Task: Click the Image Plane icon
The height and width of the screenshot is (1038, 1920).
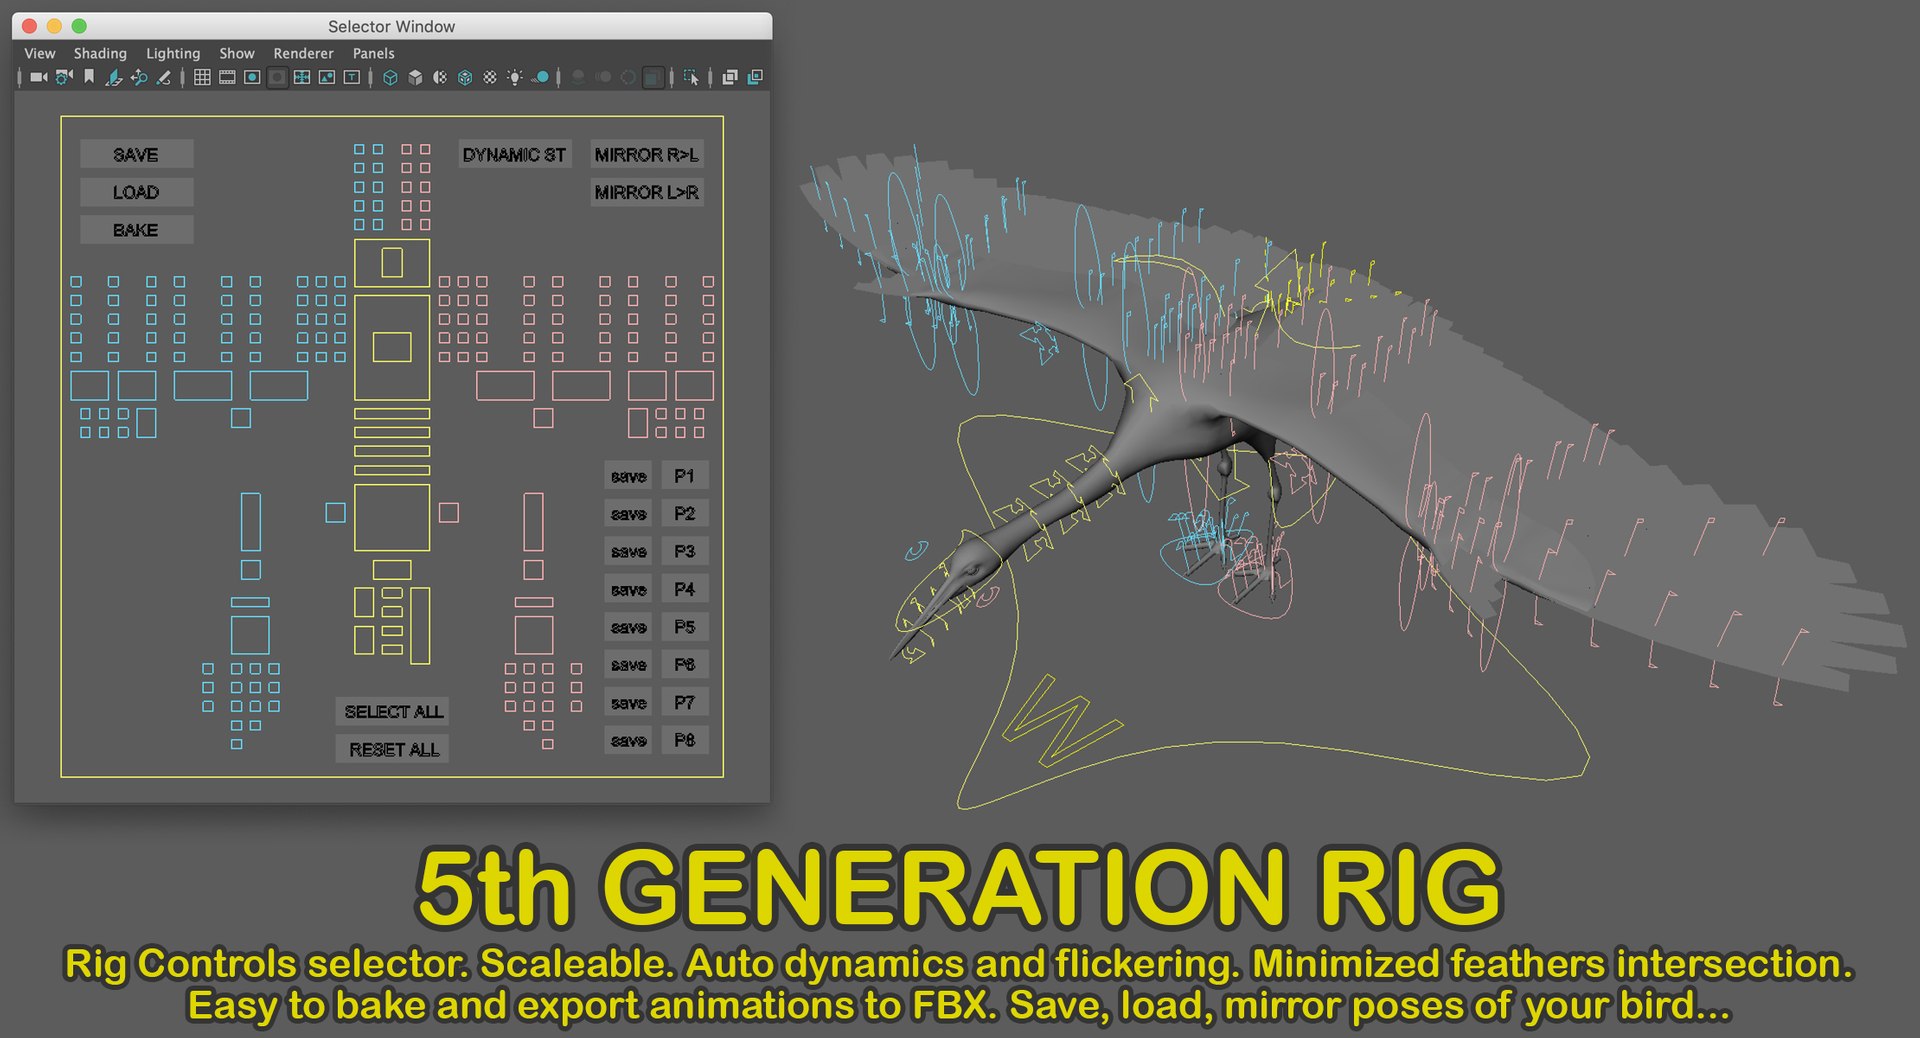Action: pos(114,77)
